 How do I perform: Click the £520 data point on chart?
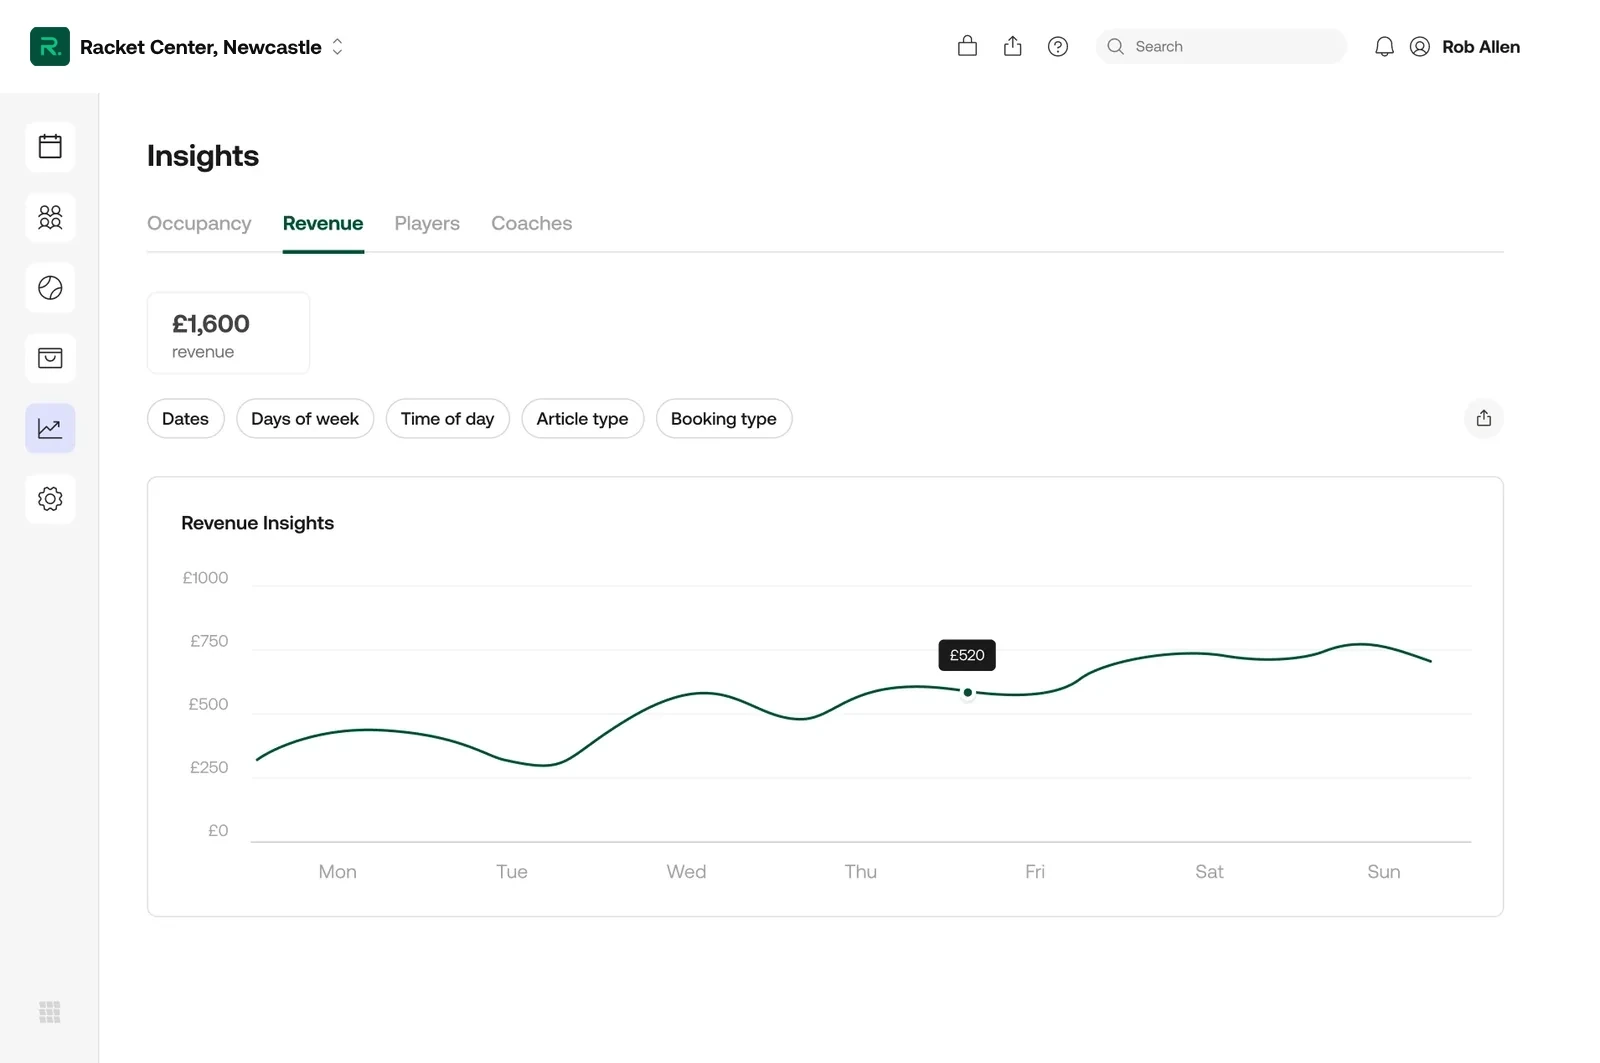click(x=968, y=692)
